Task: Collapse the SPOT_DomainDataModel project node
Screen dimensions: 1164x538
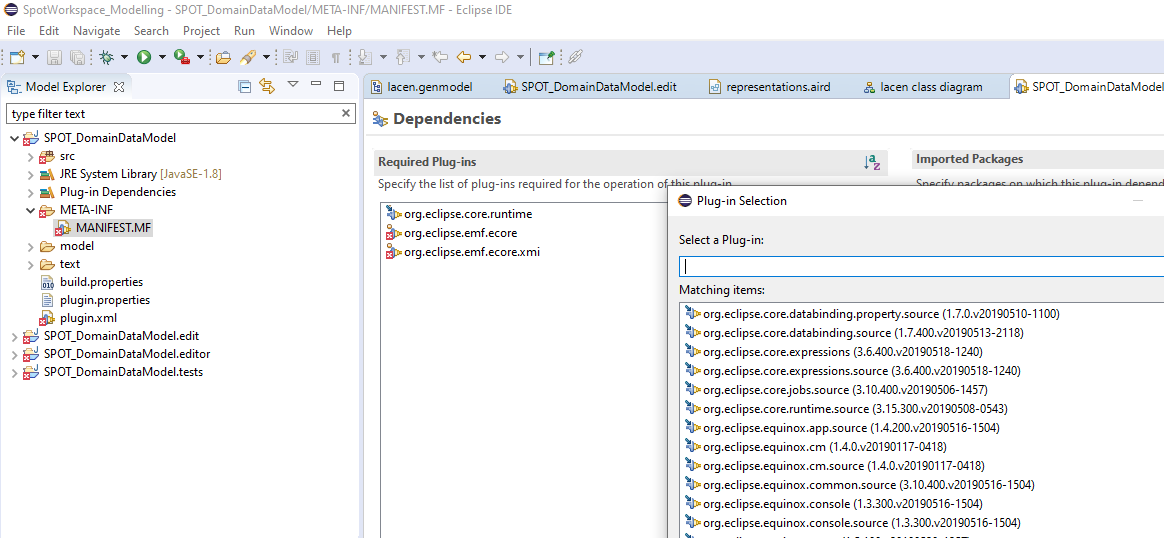Action: [14, 138]
